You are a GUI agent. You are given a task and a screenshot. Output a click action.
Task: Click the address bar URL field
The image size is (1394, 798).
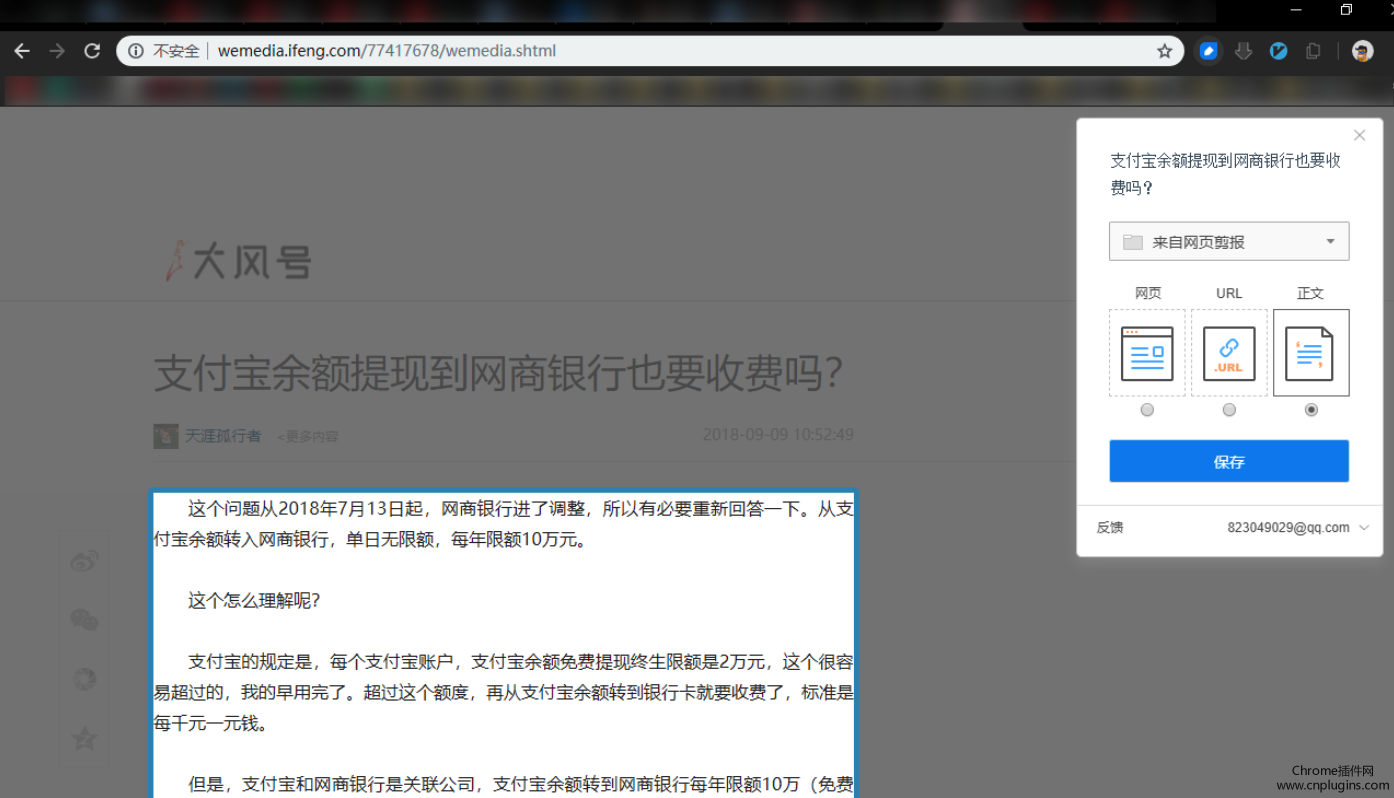coord(650,51)
